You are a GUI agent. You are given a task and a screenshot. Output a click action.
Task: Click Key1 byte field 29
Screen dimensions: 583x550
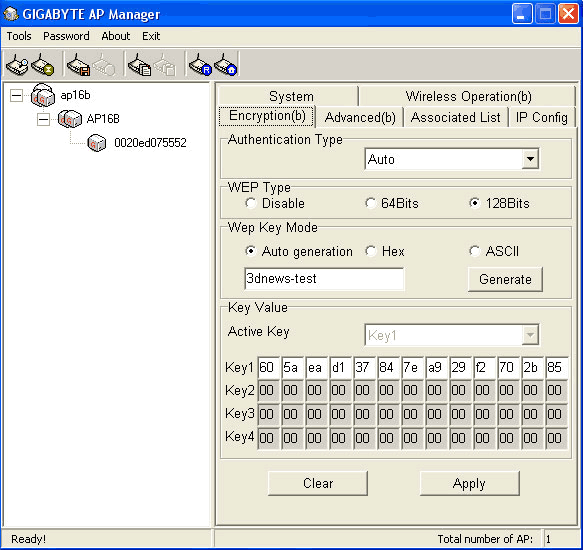[460, 368]
